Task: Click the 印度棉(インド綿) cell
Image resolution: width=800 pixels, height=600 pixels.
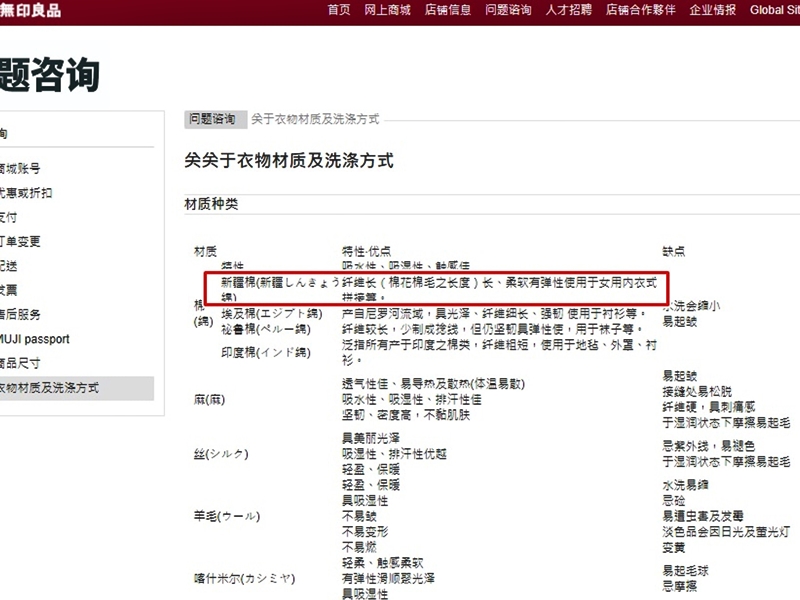Action: 266,353
